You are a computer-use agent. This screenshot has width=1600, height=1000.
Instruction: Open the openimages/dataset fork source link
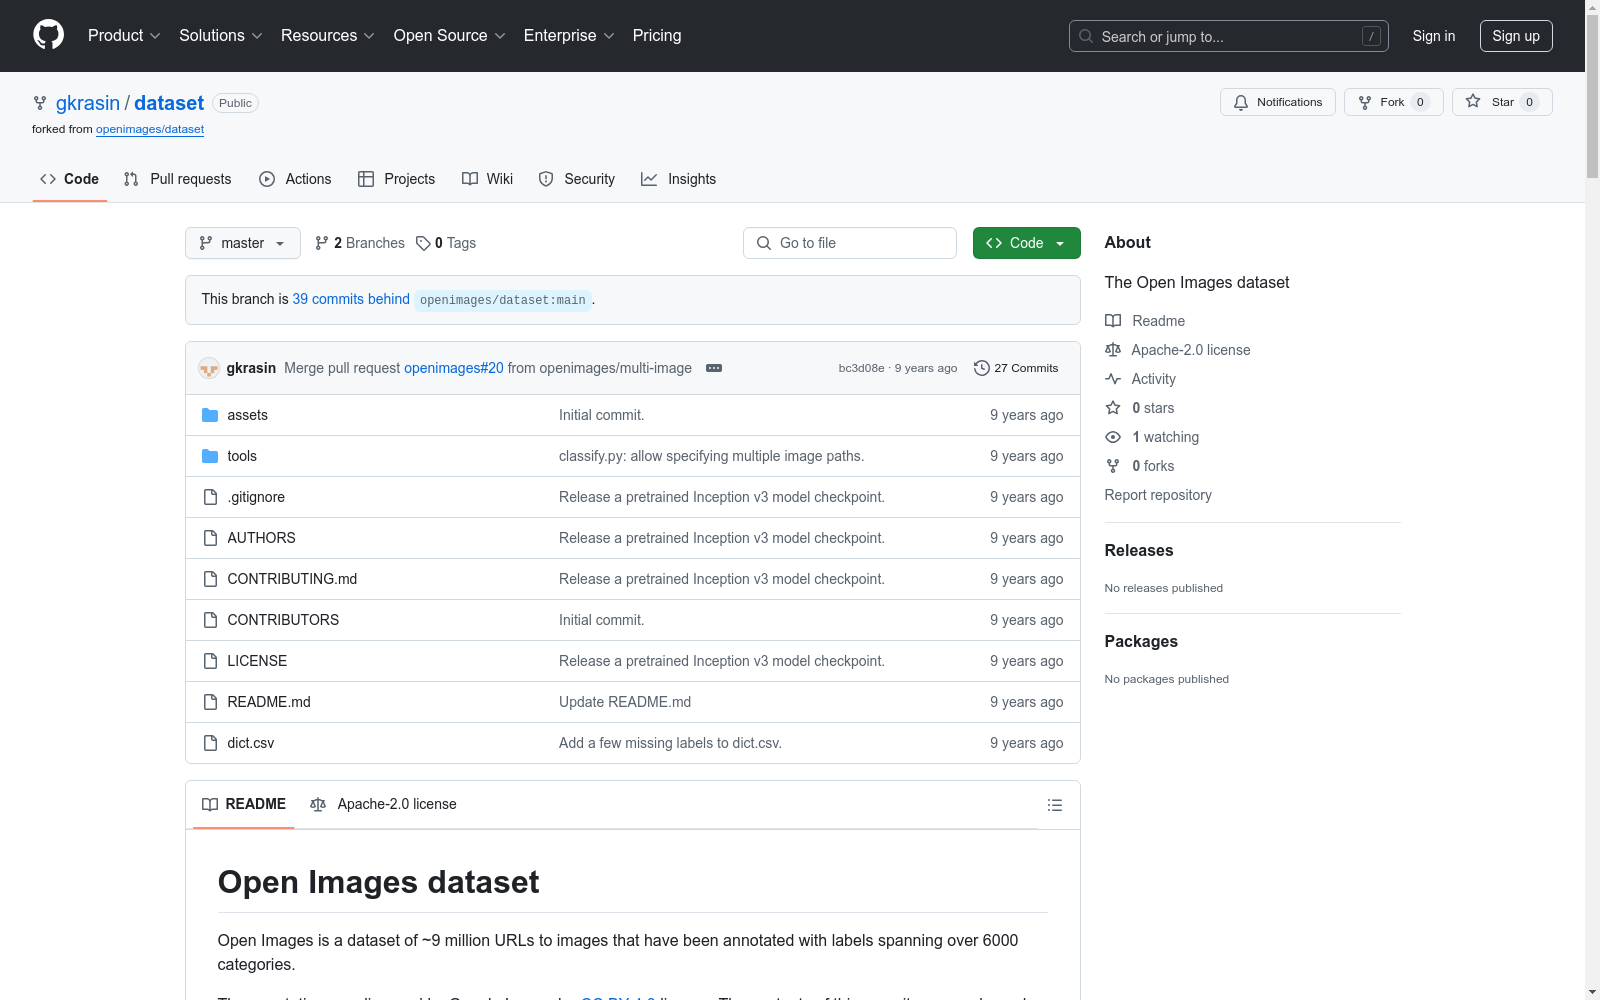(x=150, y=129)
